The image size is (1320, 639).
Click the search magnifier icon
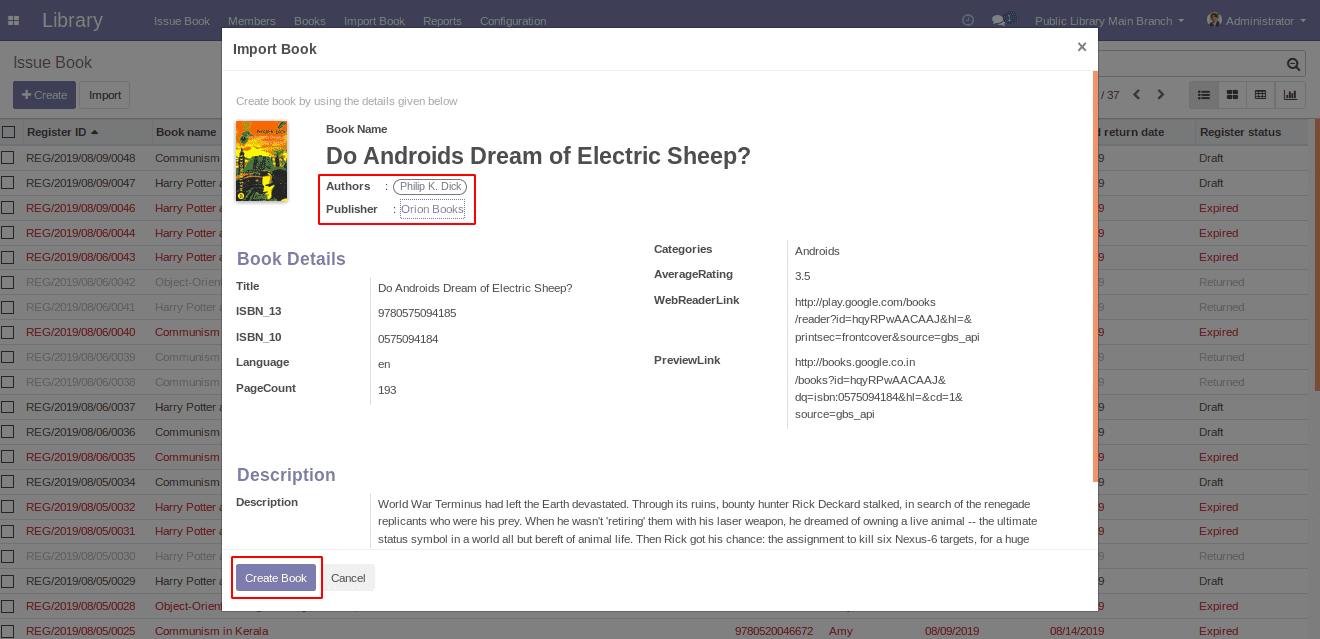click(1294, 64)
